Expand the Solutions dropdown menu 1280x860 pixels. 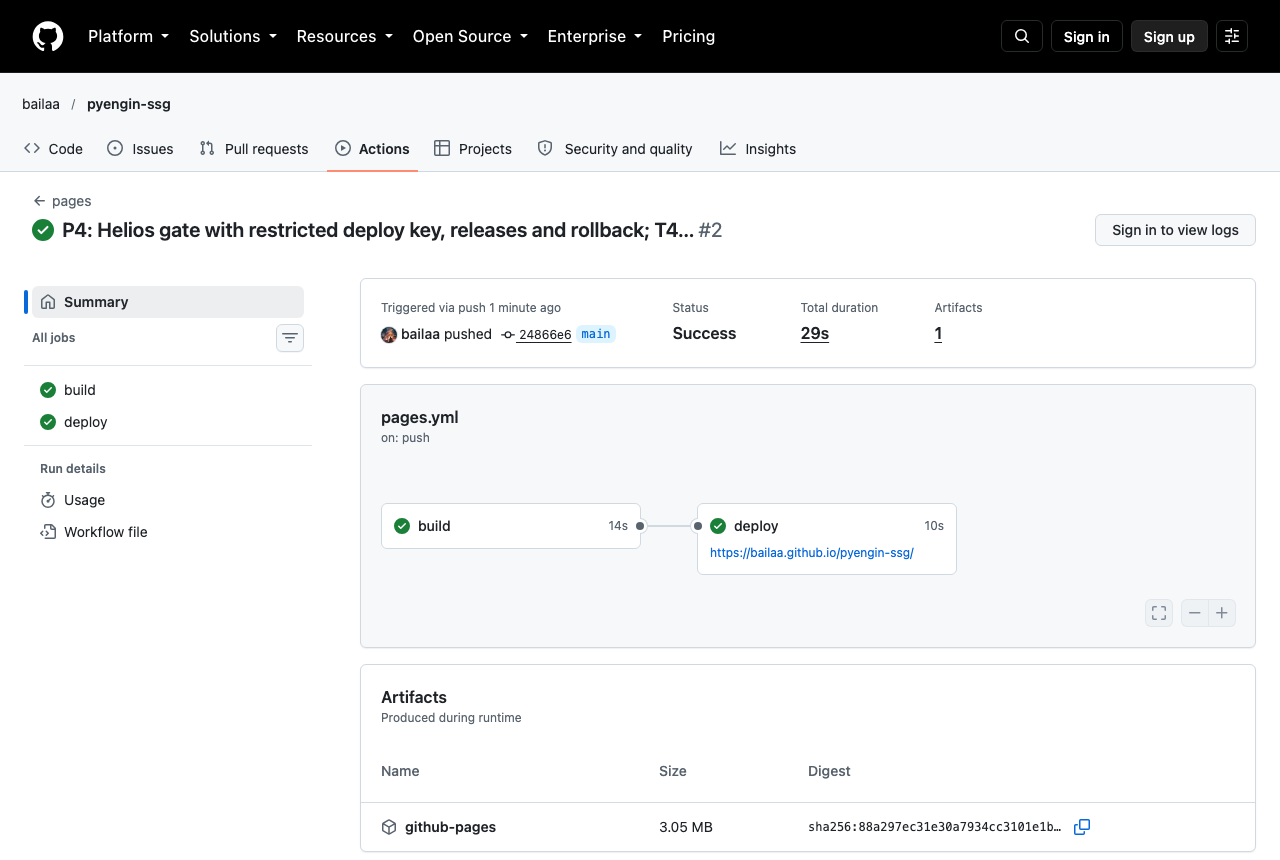click(x=233, y=36)
